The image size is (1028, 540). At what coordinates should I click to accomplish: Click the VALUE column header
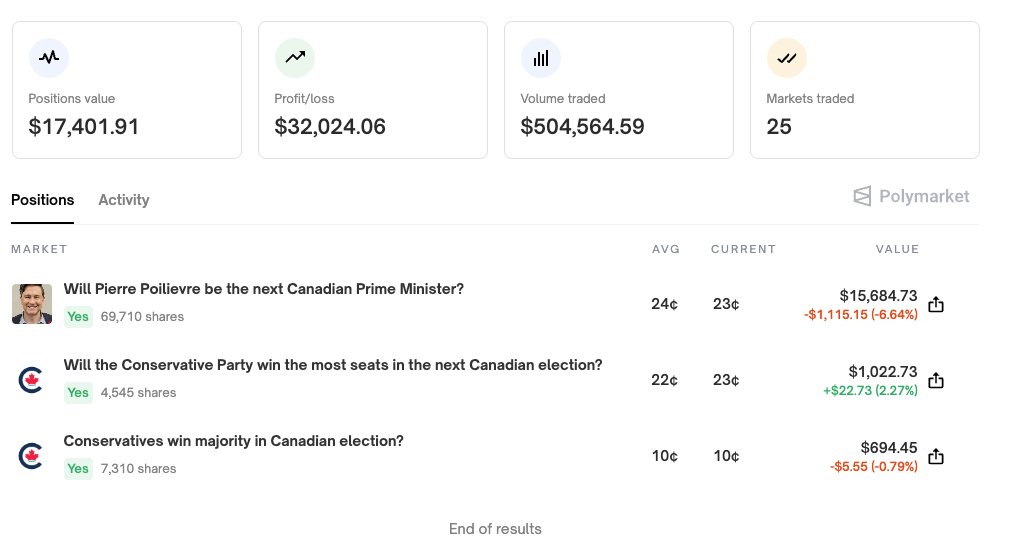(897, 249)
